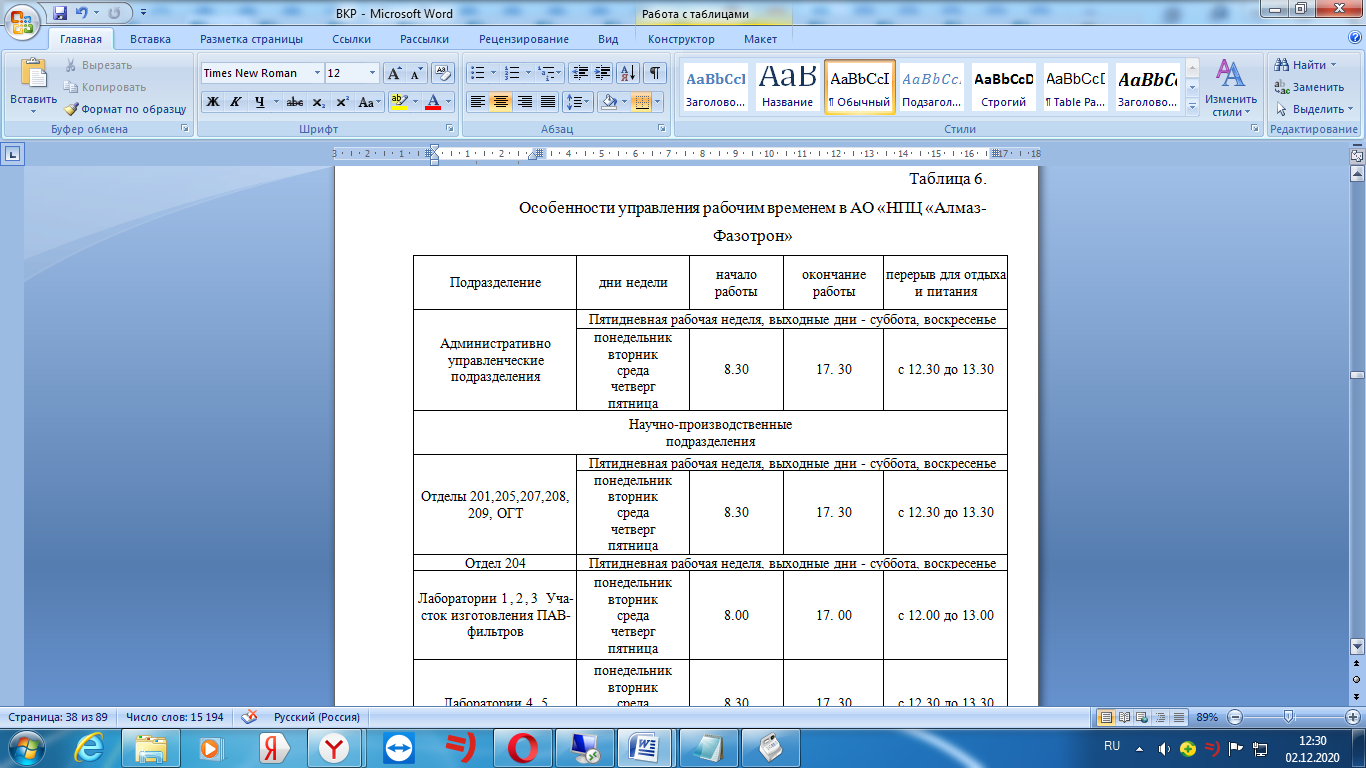Screen dimensions: 1366x768
Task: Open Internet Explorer from the taskbar
Action: (x=88, y=747)
